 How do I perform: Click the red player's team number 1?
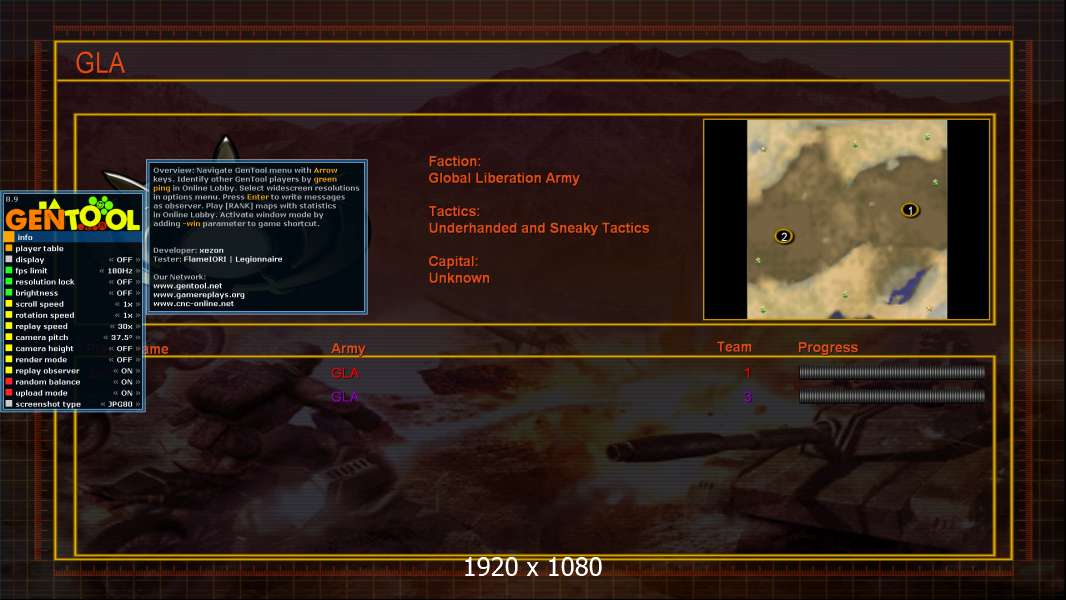[x=747, y=372]
